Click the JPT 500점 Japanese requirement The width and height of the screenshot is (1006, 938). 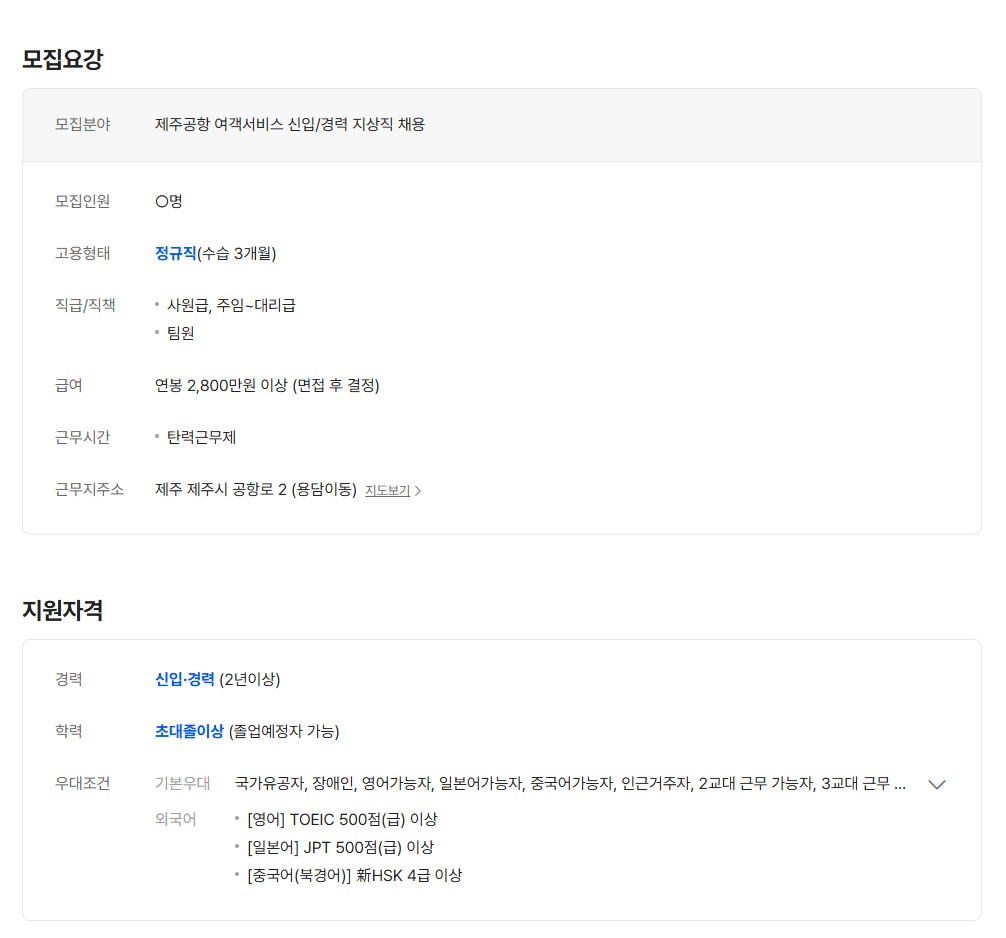340,848
